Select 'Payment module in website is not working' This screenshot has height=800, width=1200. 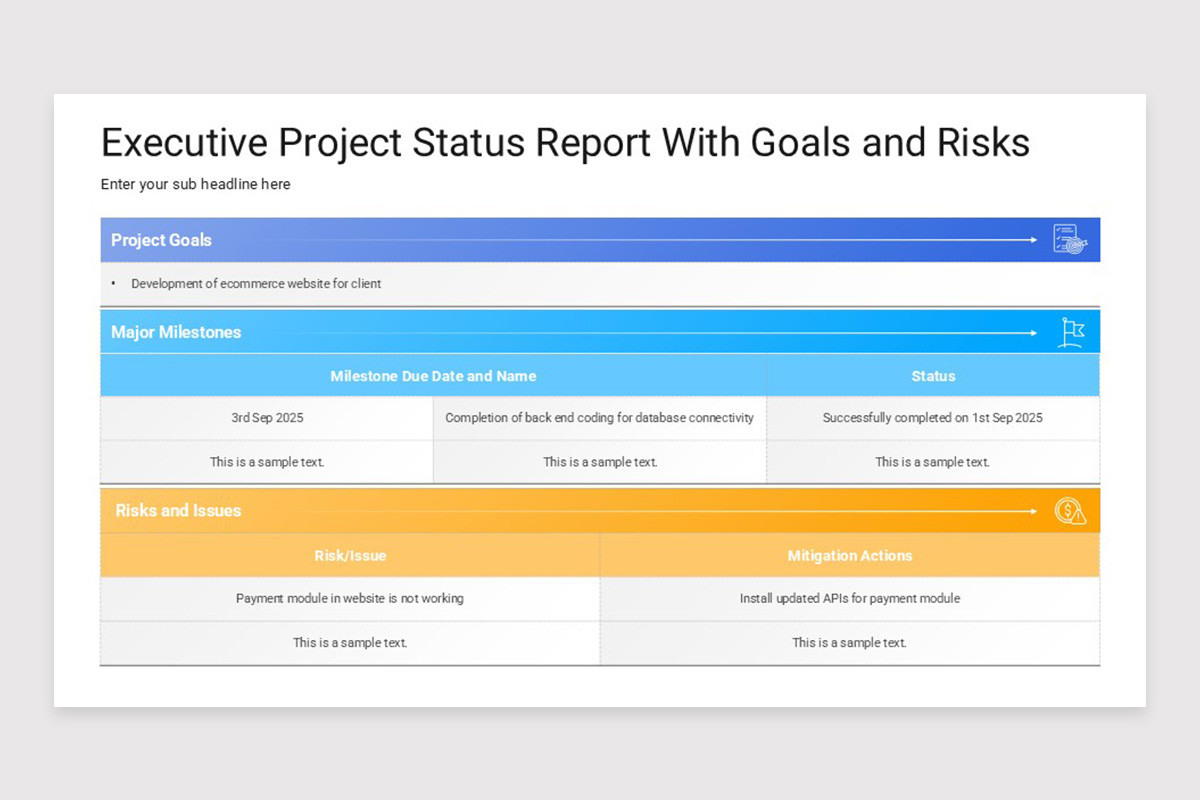(x=350, y=599)
